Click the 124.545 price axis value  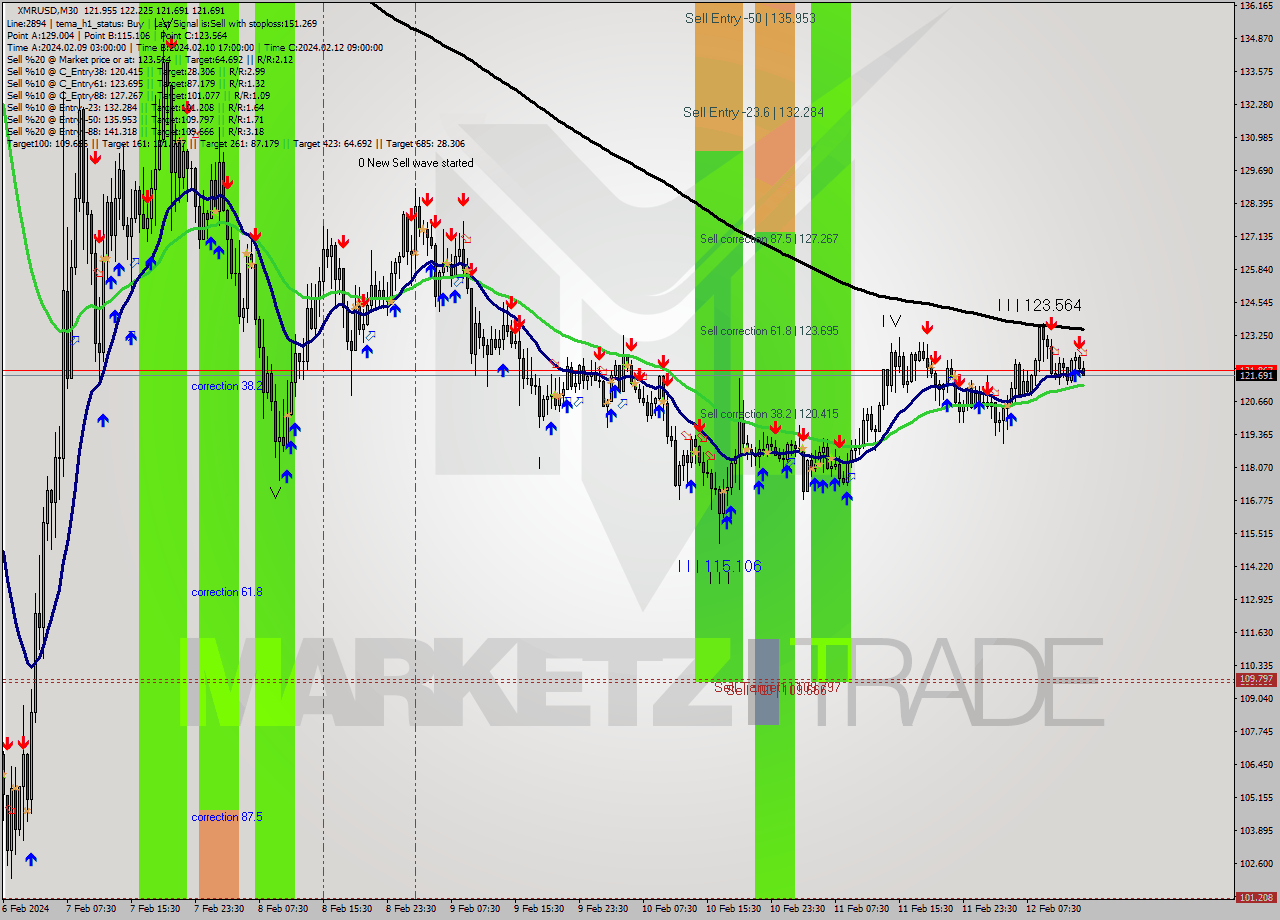pyautogui.click(x=1257, y=303)
